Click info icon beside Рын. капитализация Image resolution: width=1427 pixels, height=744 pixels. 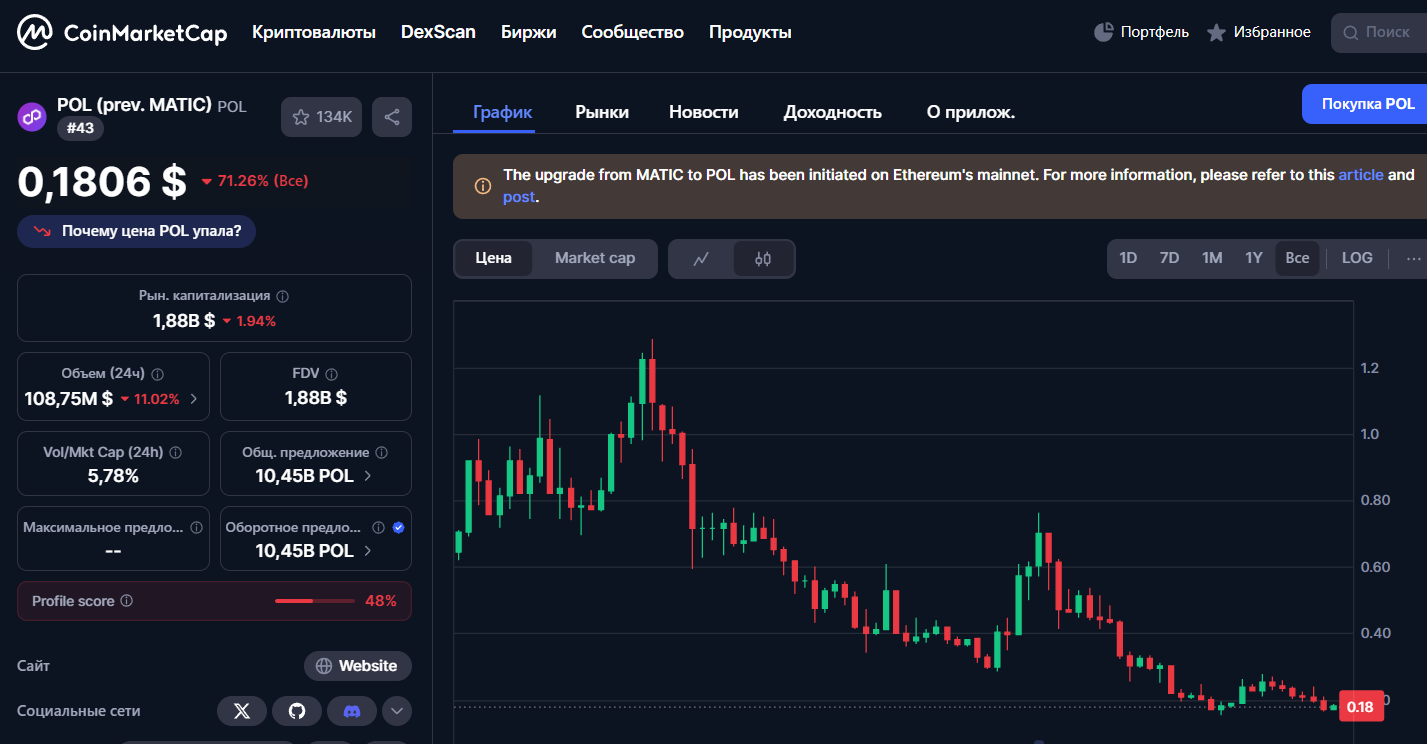(282, 296)
